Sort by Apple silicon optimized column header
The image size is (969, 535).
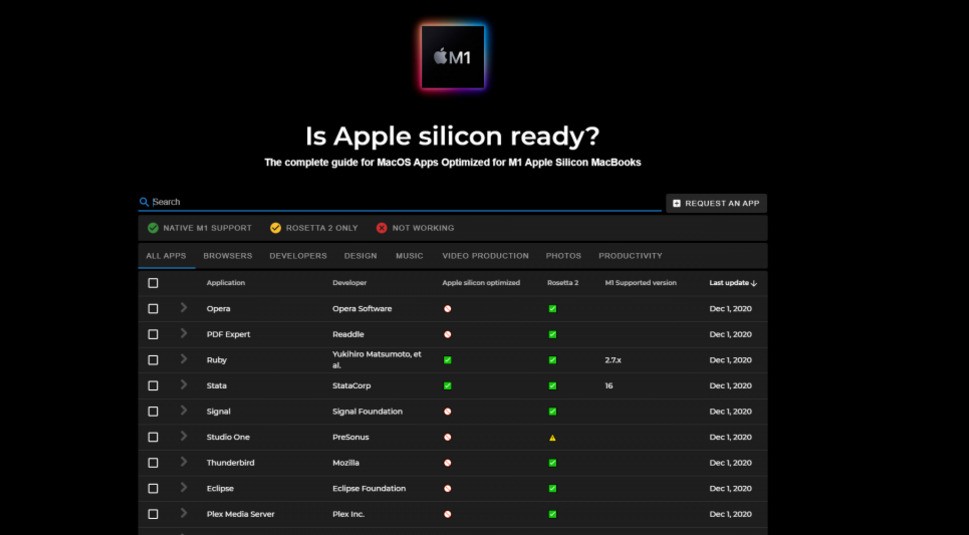coord(481,283)
